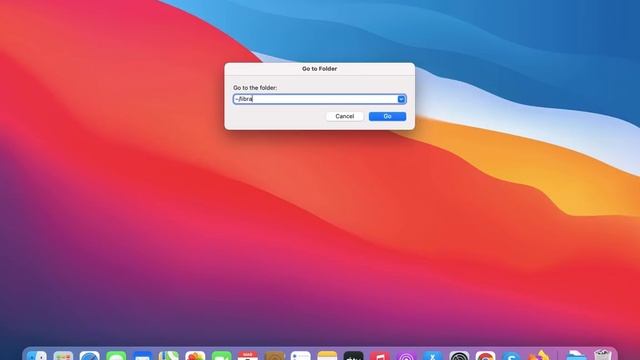Open Music from the Dock
The width and height of the screenshot is (640, 360).
point(380,356)
